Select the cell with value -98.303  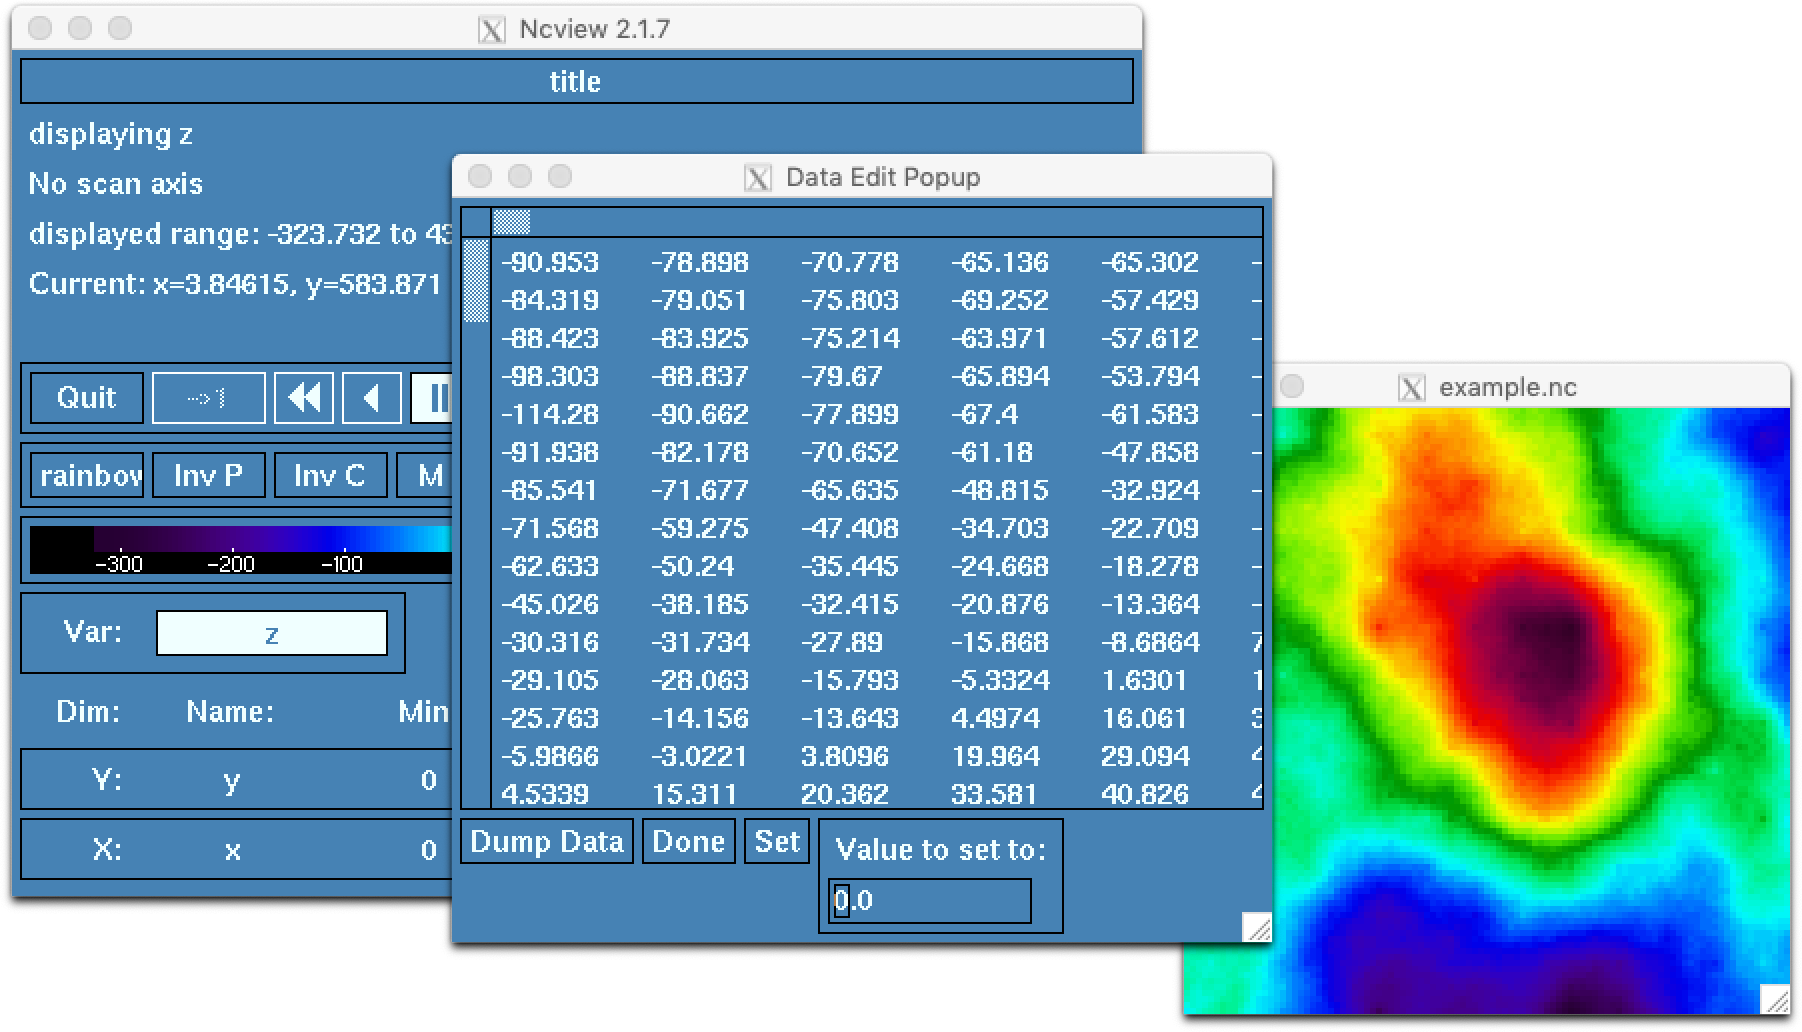pyautogui.click(x=550, y=376)
